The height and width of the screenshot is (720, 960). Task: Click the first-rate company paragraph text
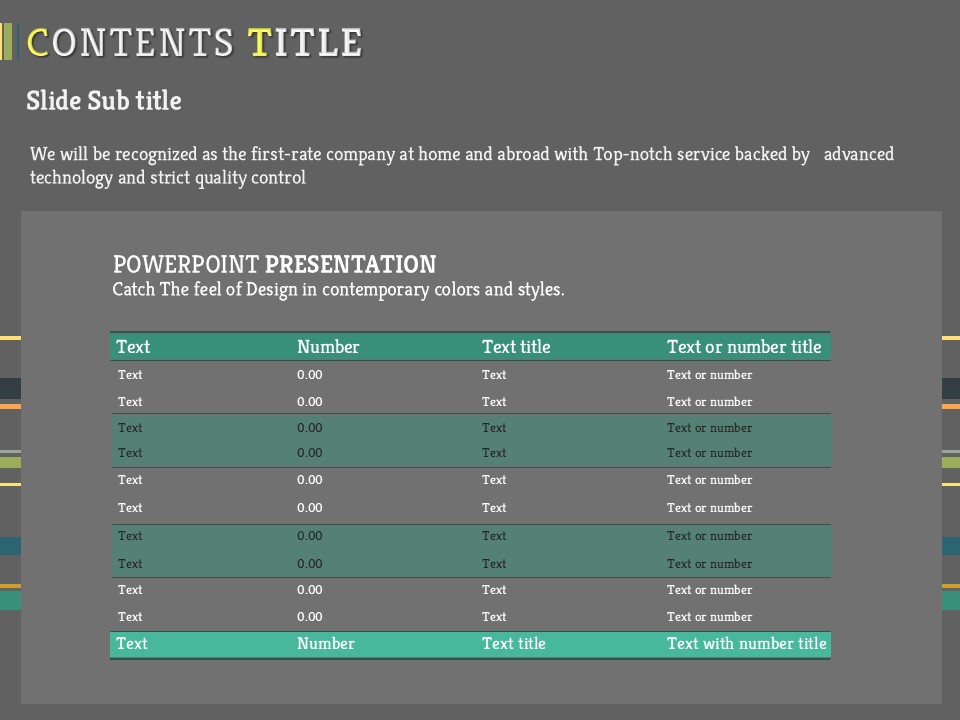point(461,165)
